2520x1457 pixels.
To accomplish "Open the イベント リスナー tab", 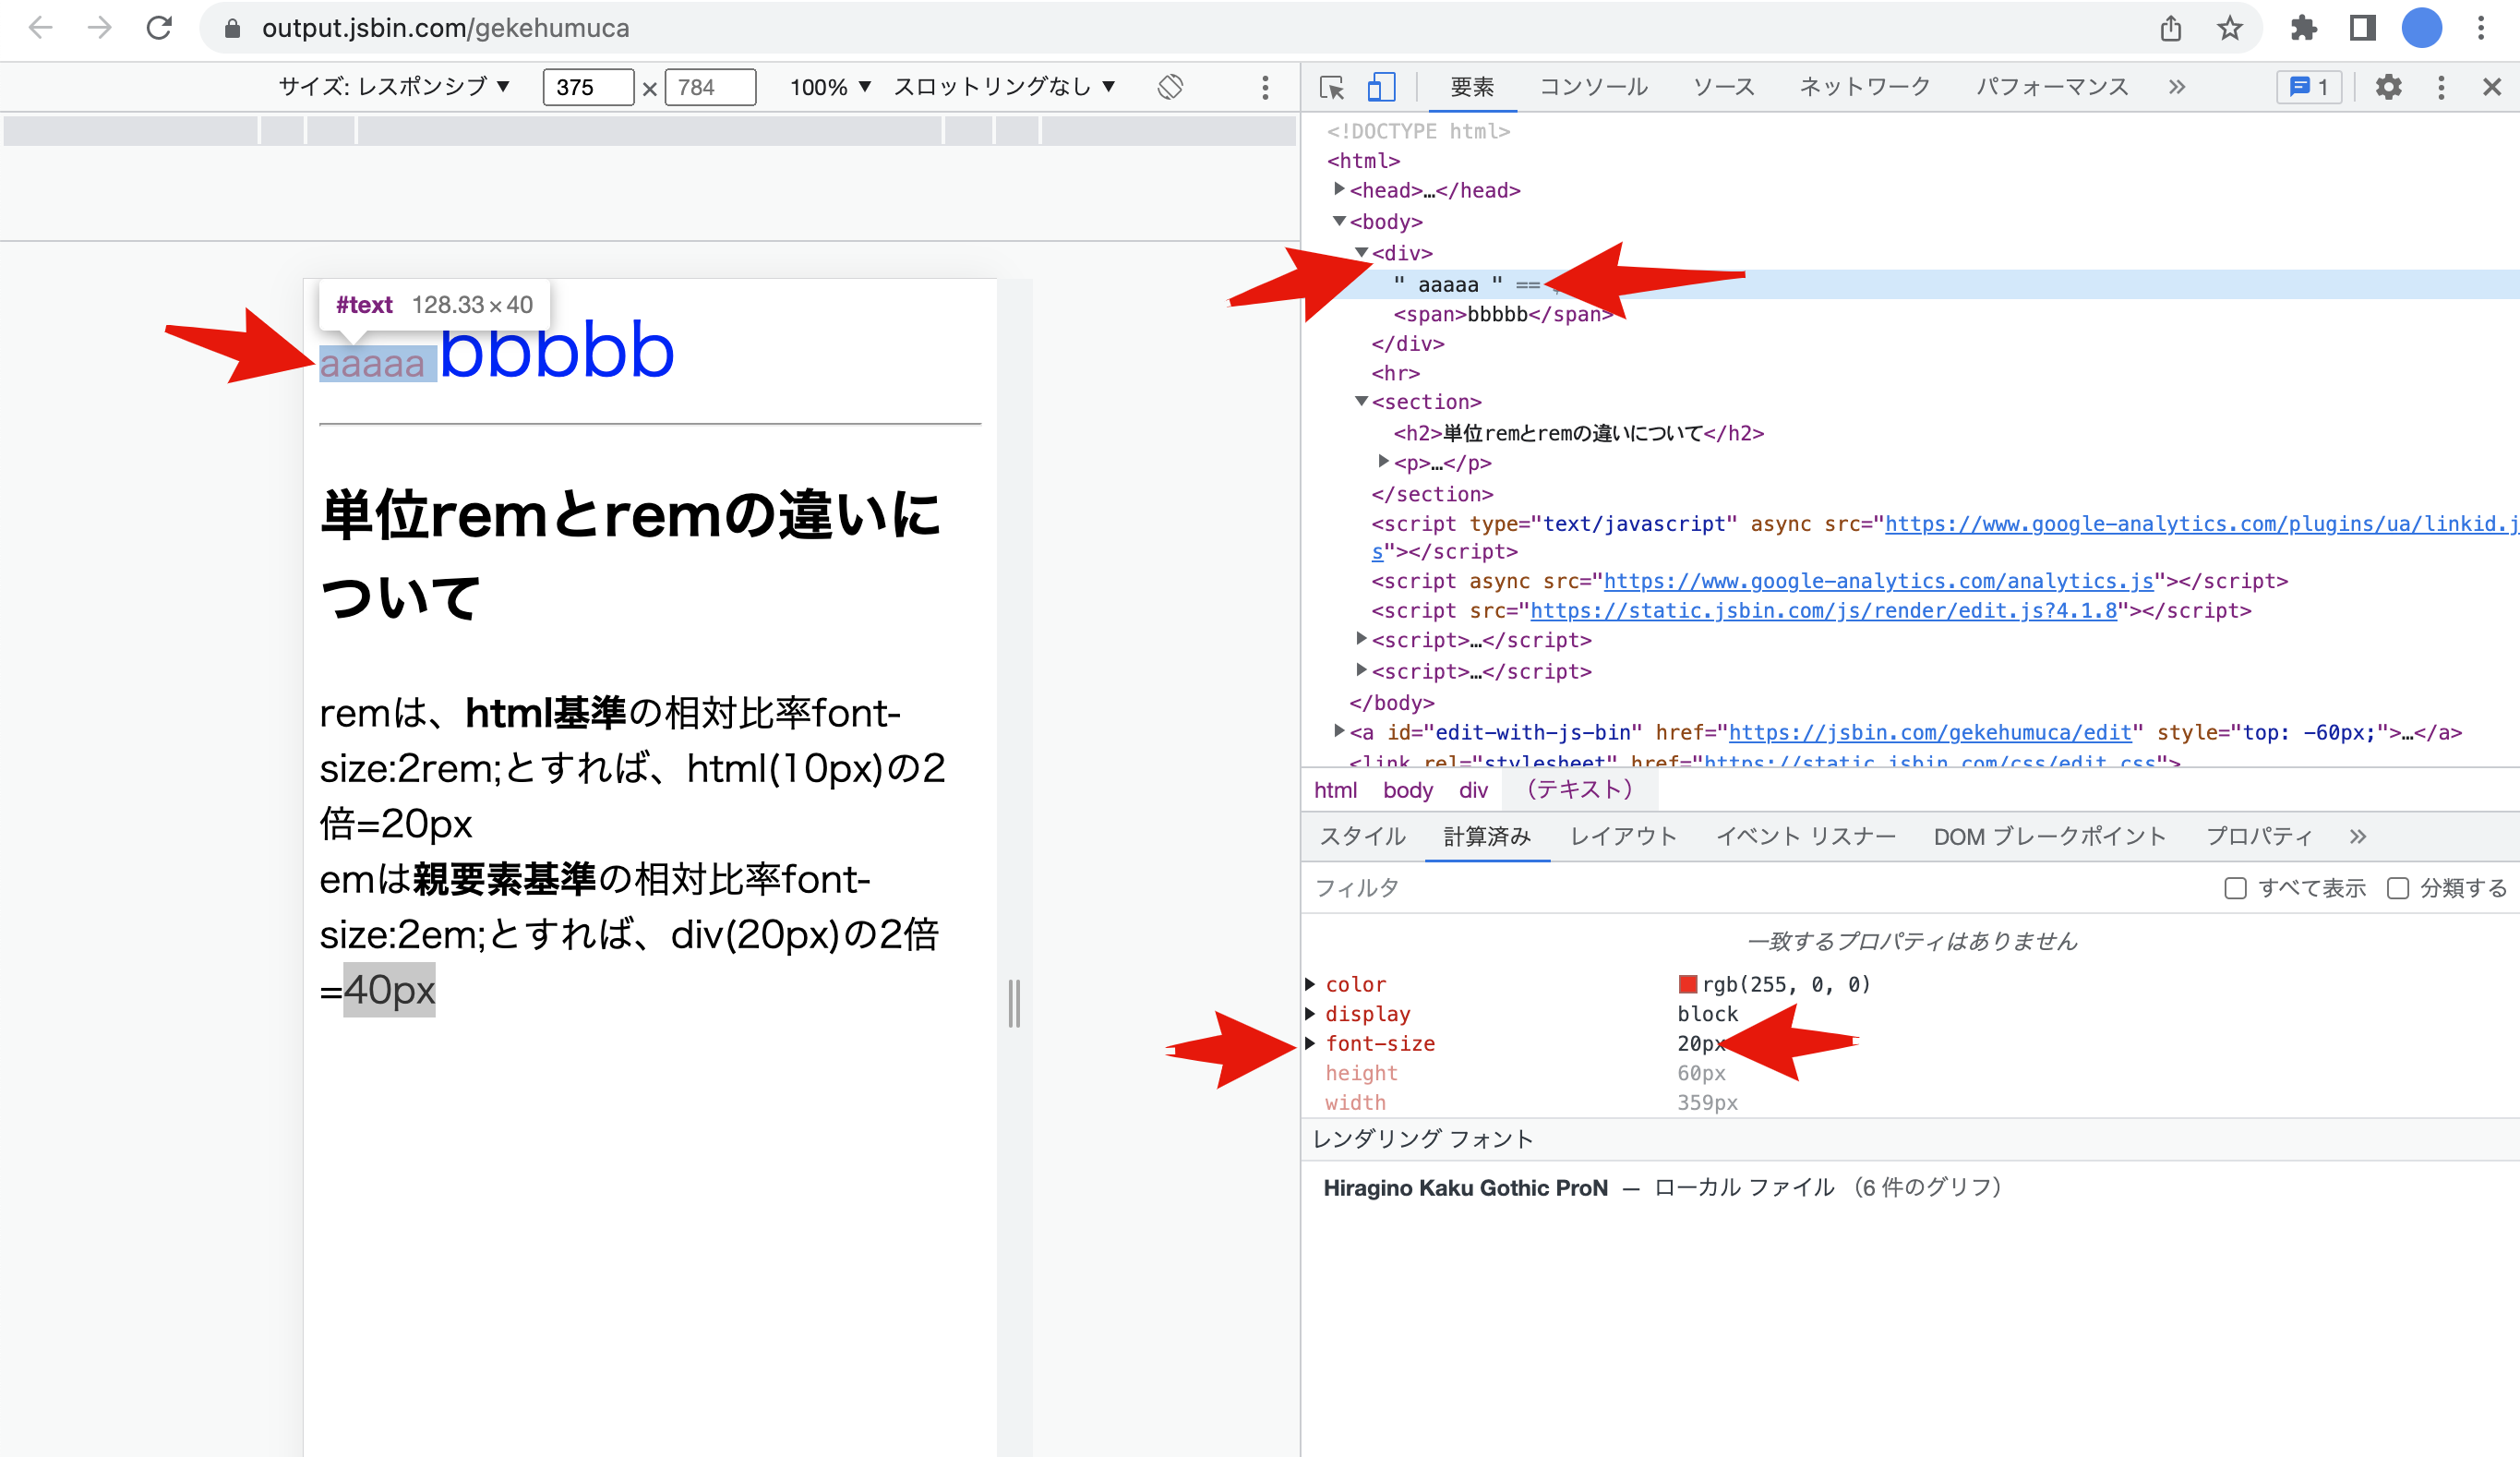I will tap(1806, 836).
